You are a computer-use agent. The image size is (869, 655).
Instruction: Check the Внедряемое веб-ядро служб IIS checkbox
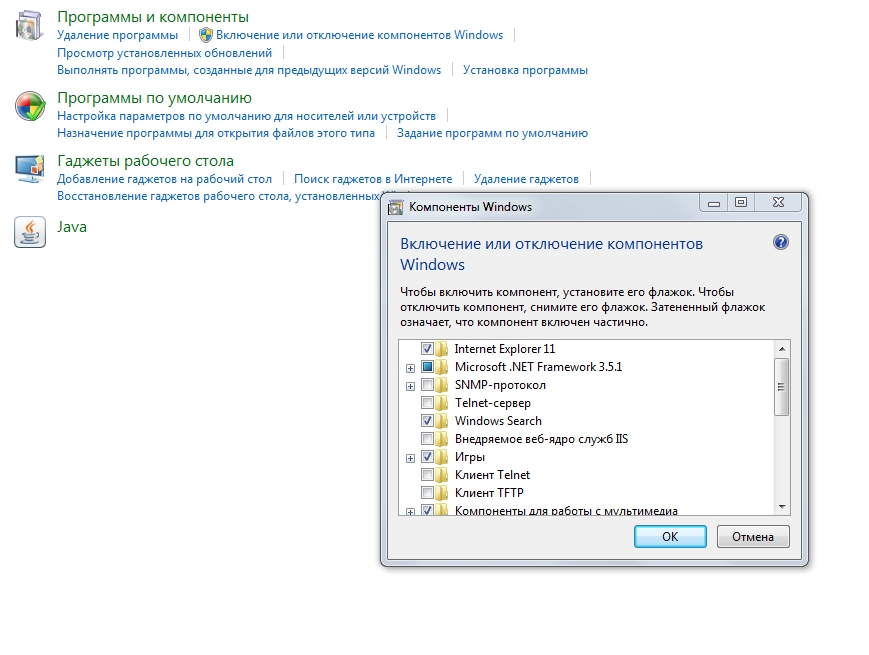point(427,439)
